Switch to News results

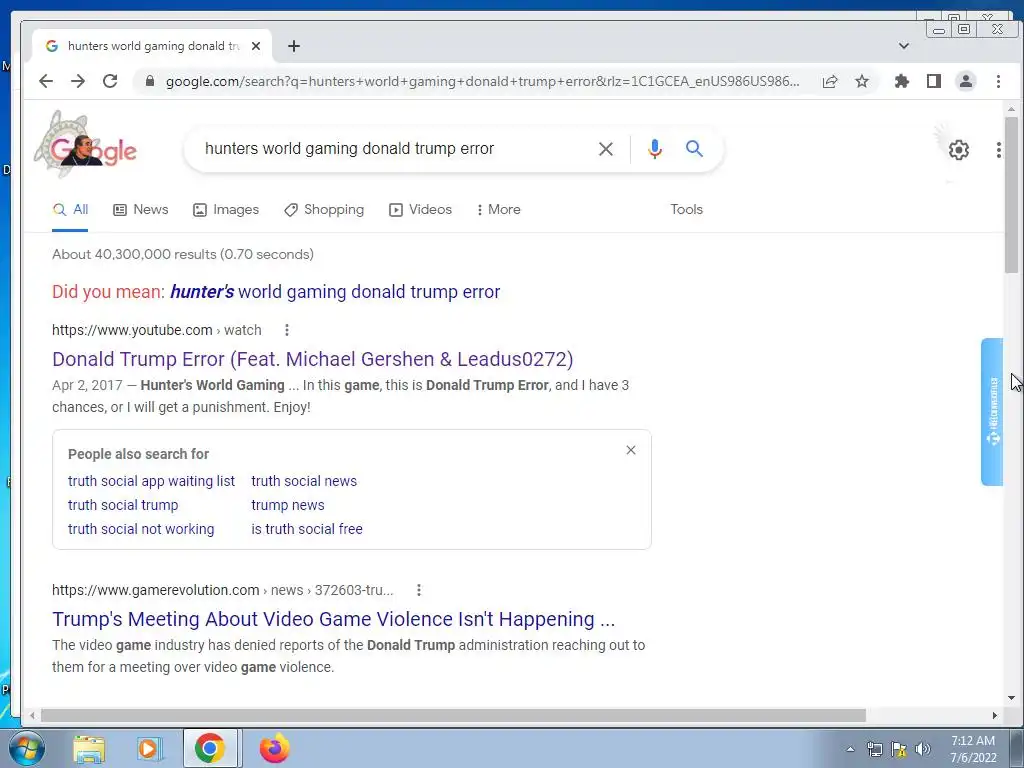[140, 210]
